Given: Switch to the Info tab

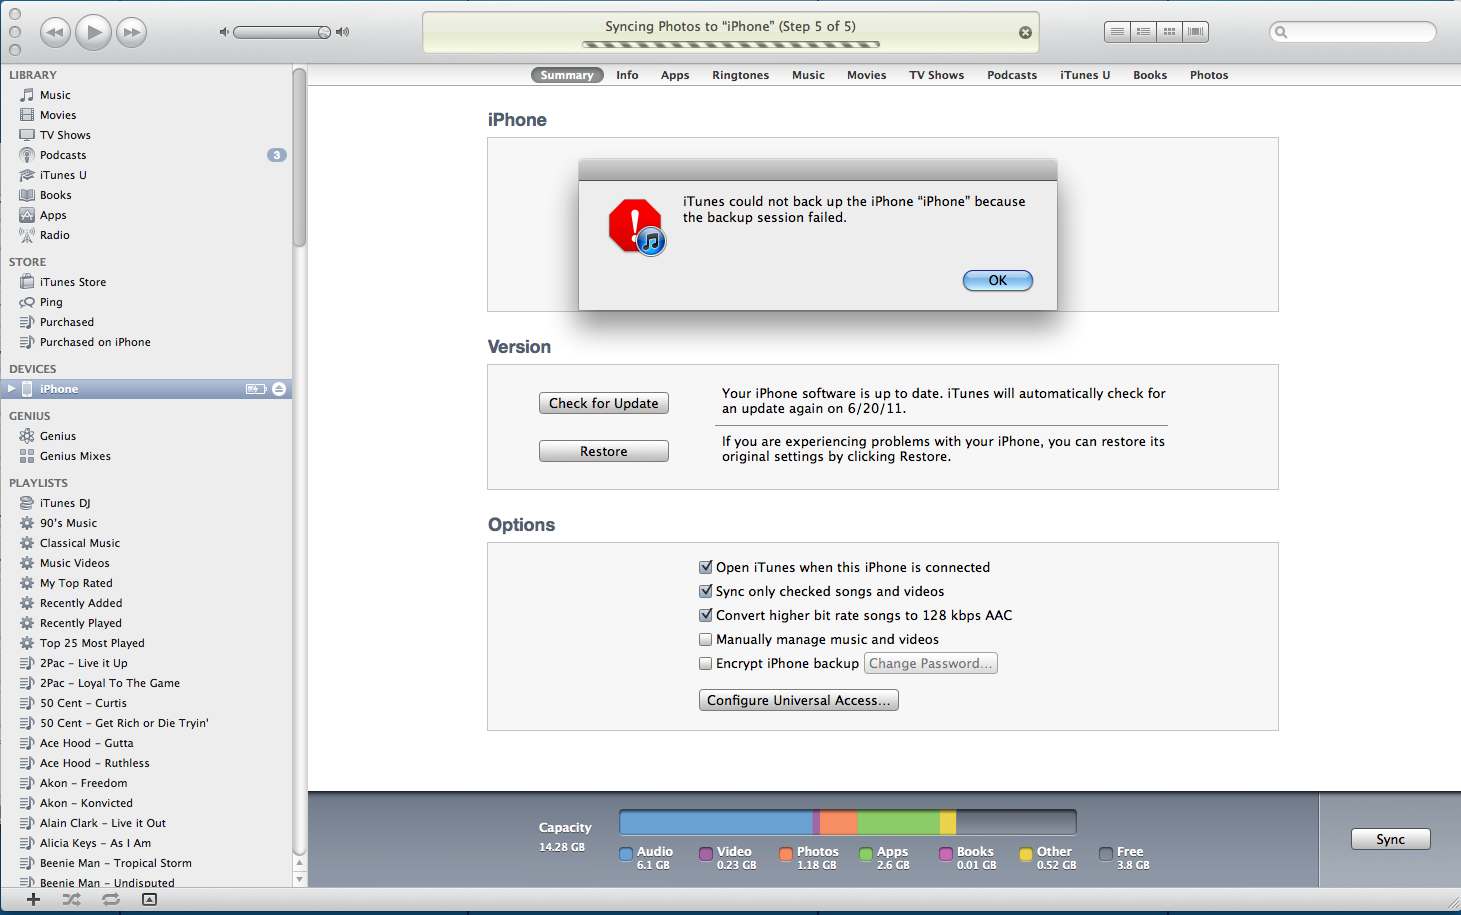Looking at the screenshot, I should pyautogui.click(x=627, y=75).
